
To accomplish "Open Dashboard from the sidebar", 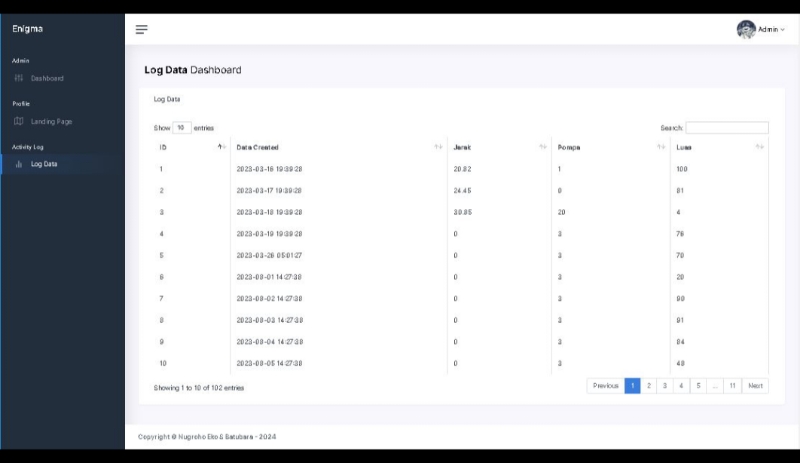I will click(47, 78).
